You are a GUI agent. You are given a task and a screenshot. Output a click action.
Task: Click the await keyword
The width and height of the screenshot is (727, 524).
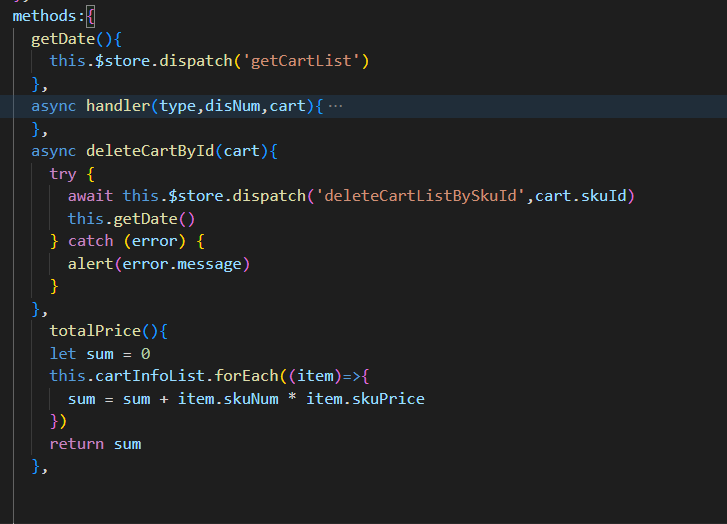click(90, 196)
